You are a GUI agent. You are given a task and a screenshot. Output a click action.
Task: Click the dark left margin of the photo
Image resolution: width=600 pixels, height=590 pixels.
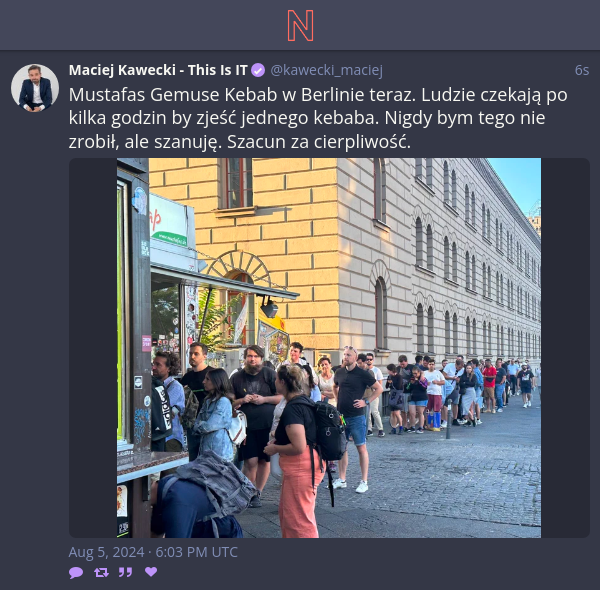[93, 348]
